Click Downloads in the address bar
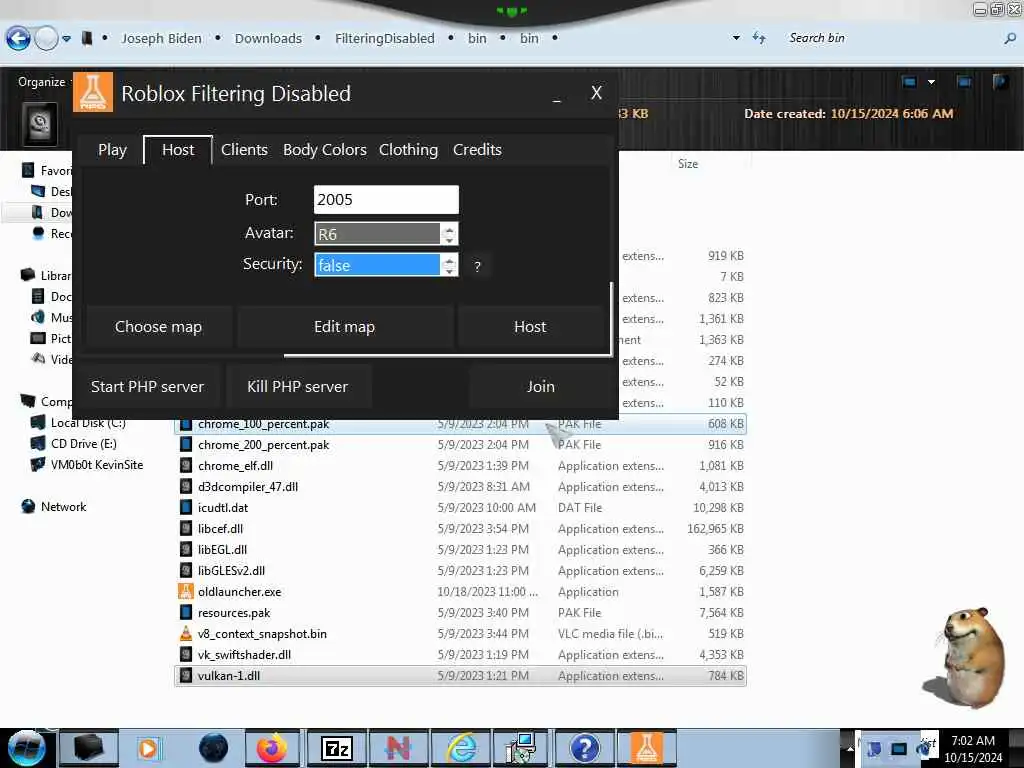The width and height of the screenshot is (1024, 768). pos(268,39)
